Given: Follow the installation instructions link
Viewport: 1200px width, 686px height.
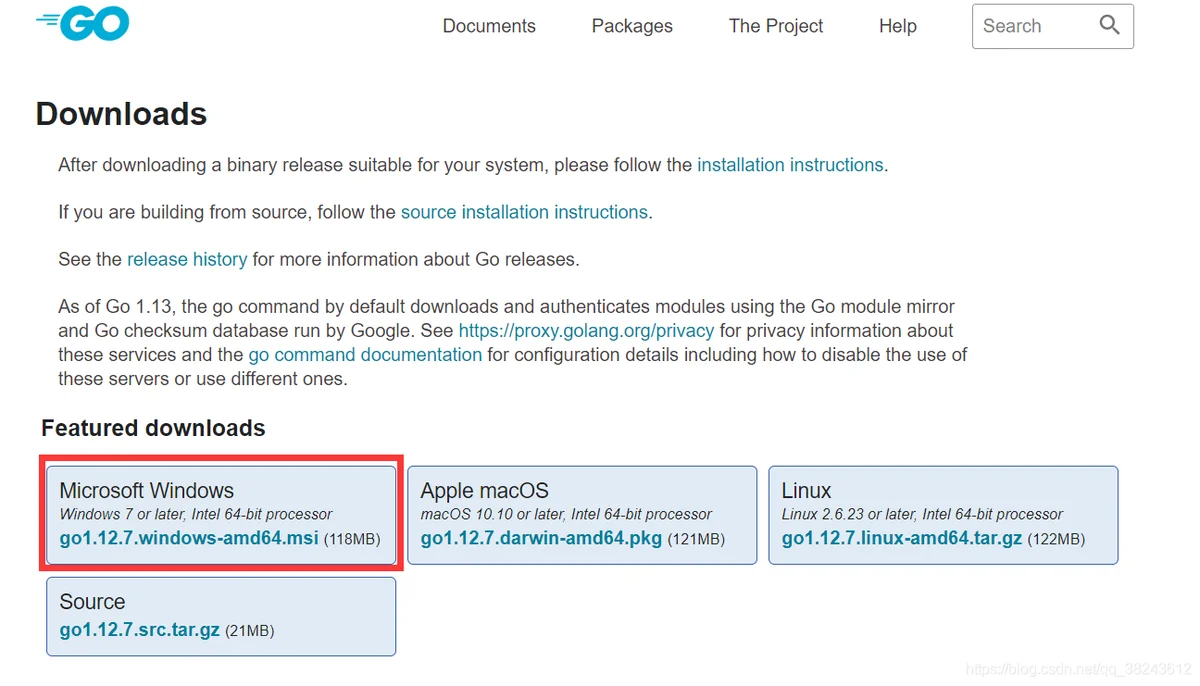Looking at the screenshot, I should click(790, 165).
